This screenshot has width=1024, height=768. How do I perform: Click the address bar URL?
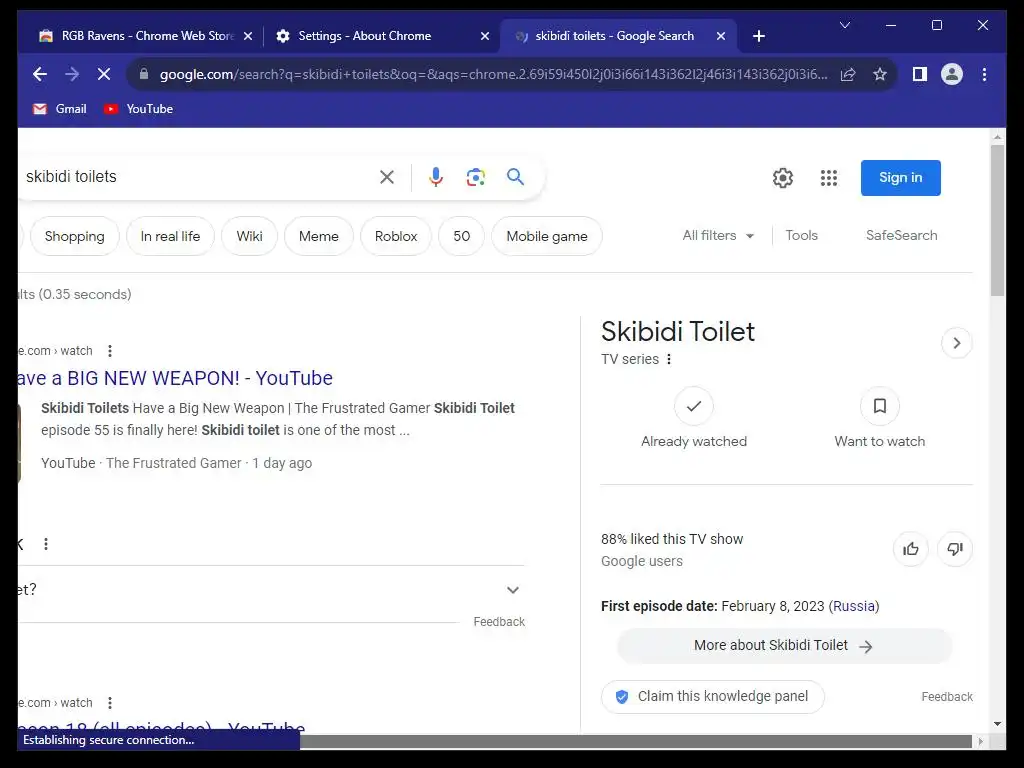click(x=493, y=74)
